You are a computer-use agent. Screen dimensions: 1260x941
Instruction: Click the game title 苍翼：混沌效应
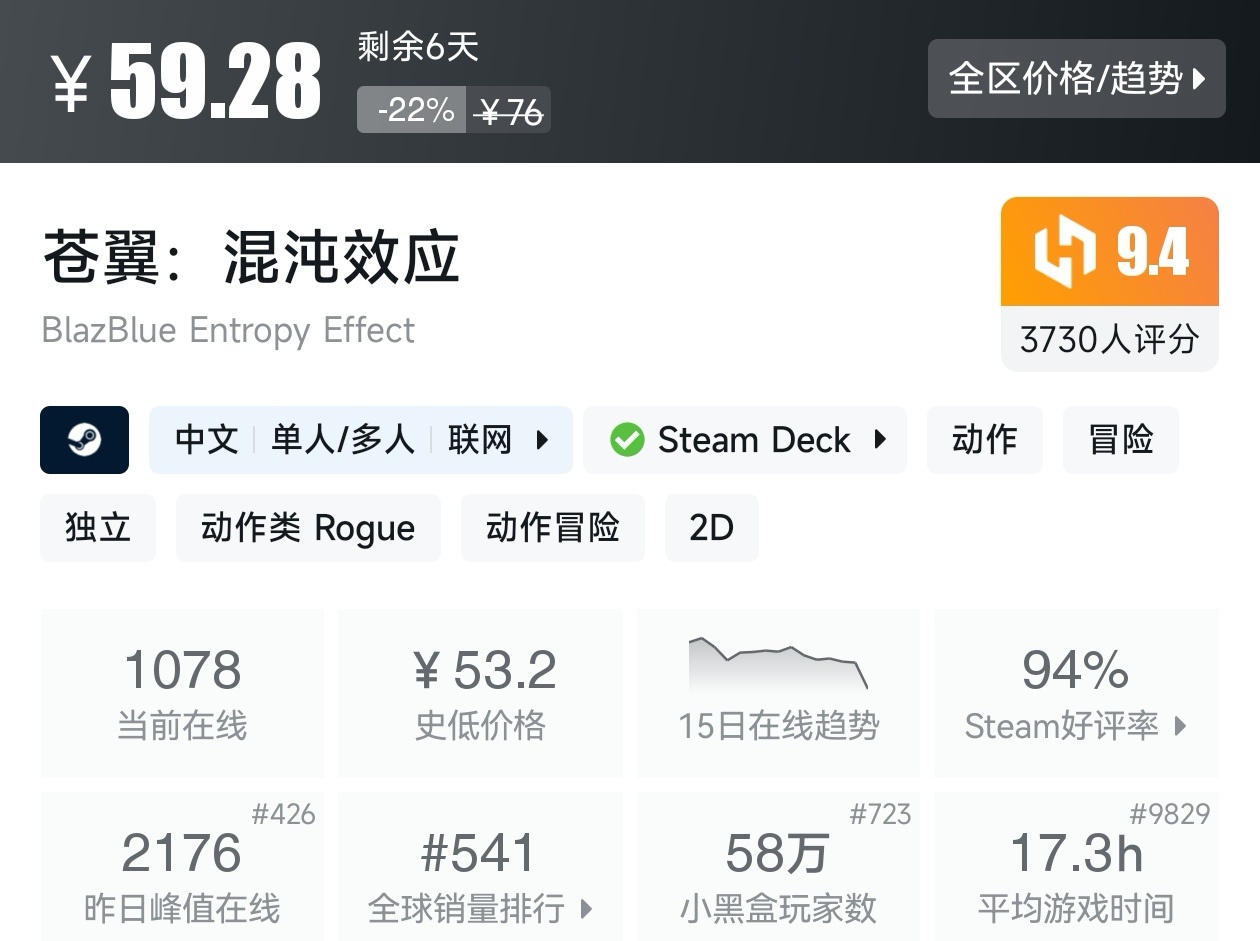pyautogui.click(x=250, y=253)
